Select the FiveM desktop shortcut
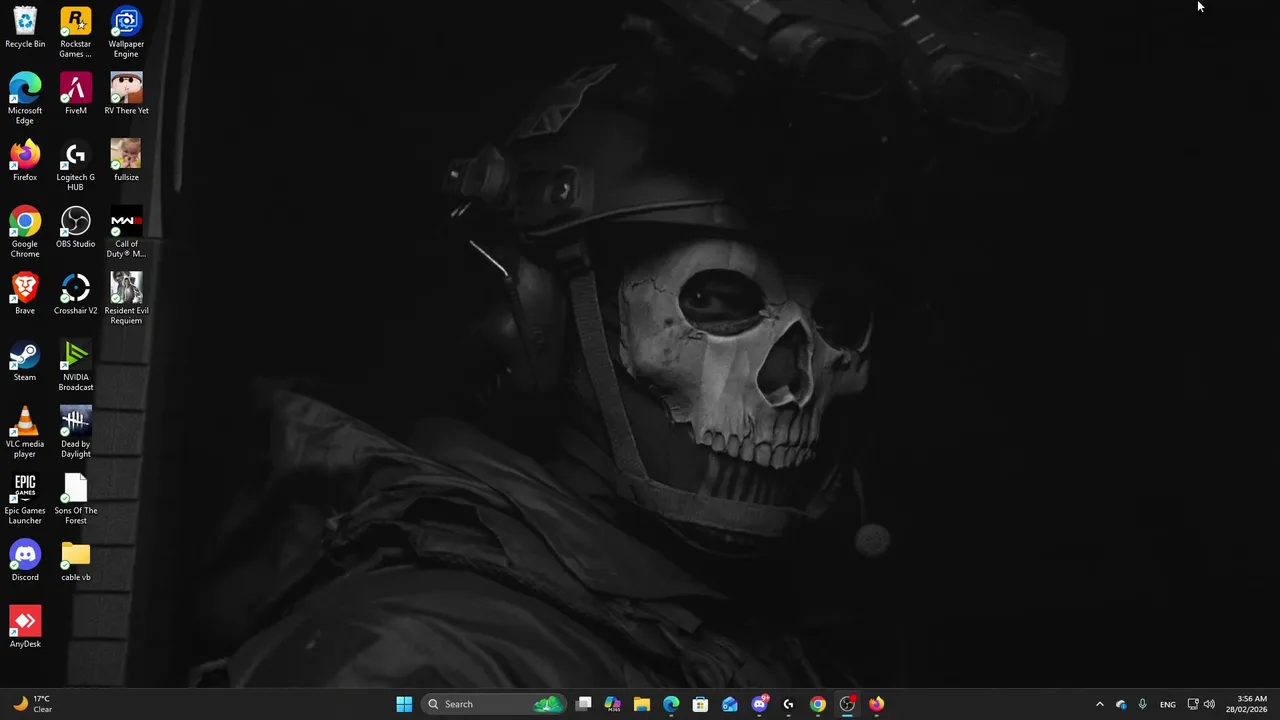 (x=76, y=94)
